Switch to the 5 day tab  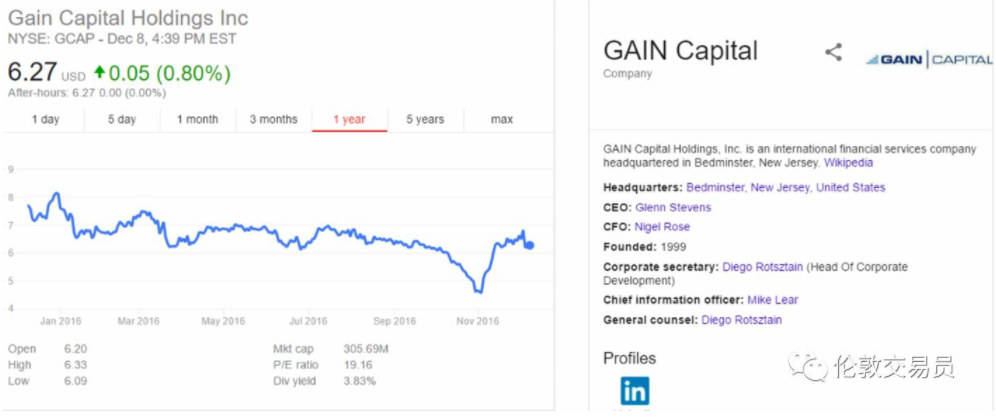(122, 120)
